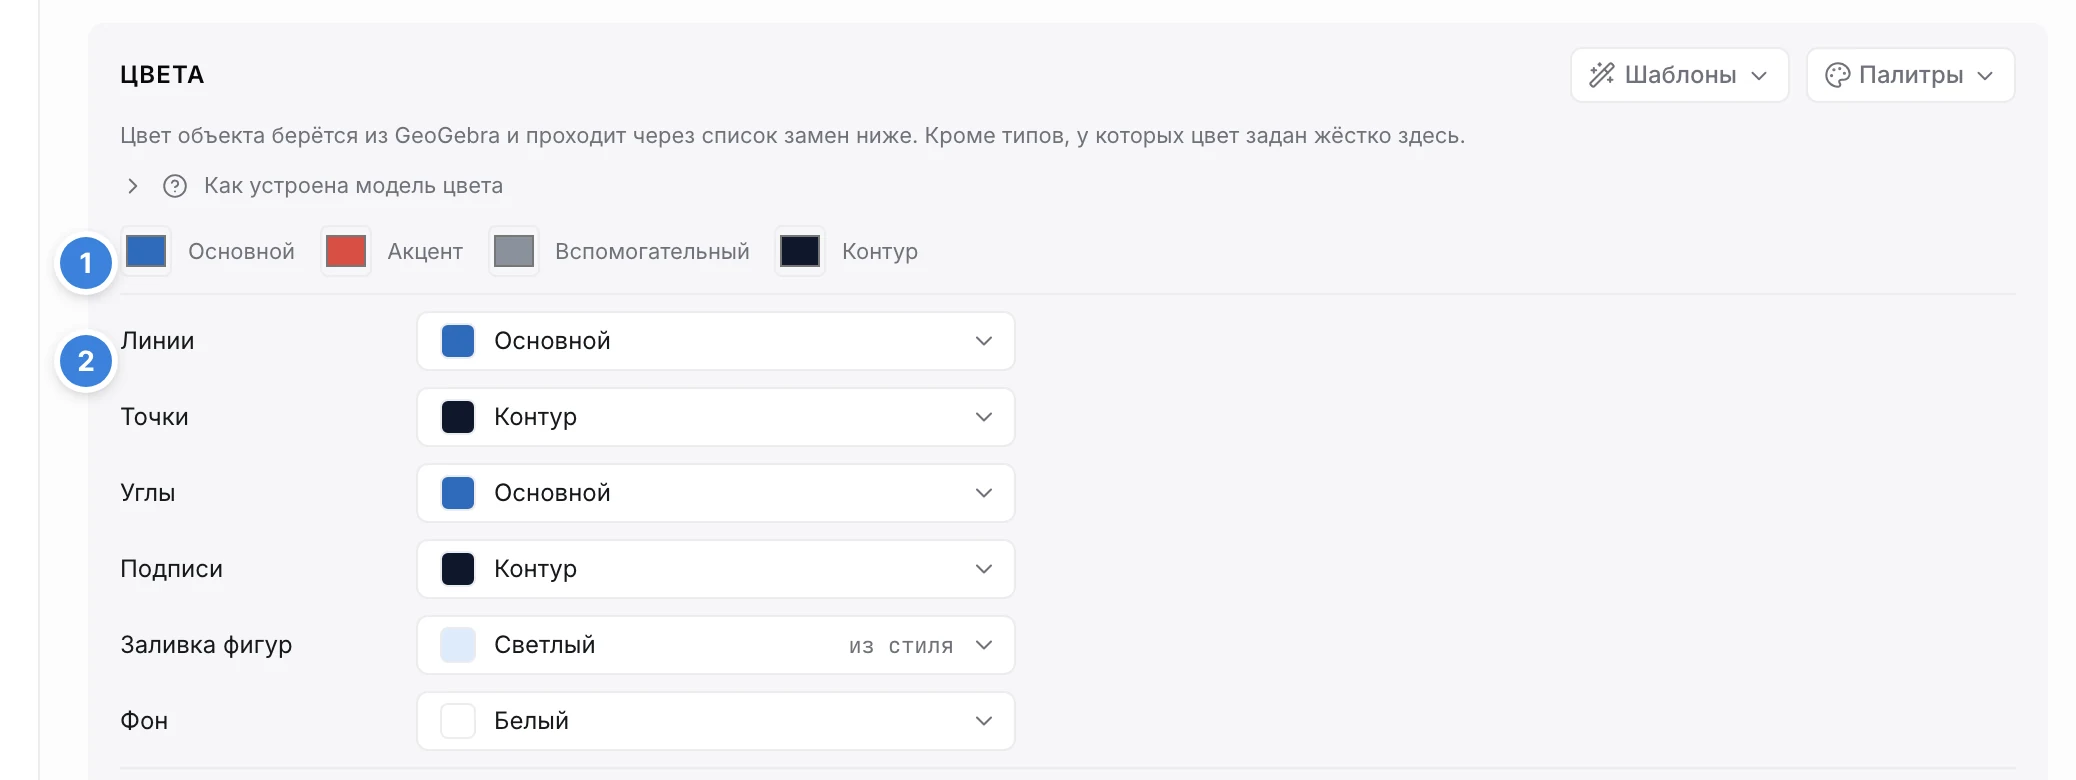Click the Заливка фигур row label

206,645
